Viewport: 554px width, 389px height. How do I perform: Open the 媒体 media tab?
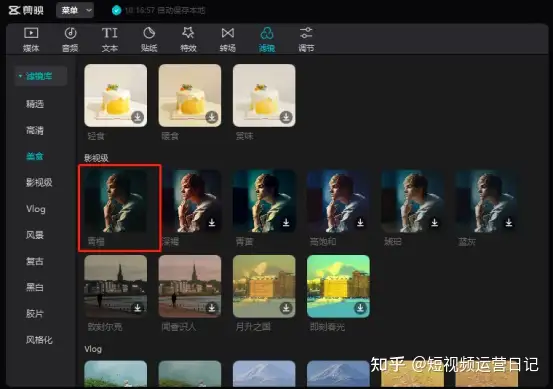(x=31, y=40)
